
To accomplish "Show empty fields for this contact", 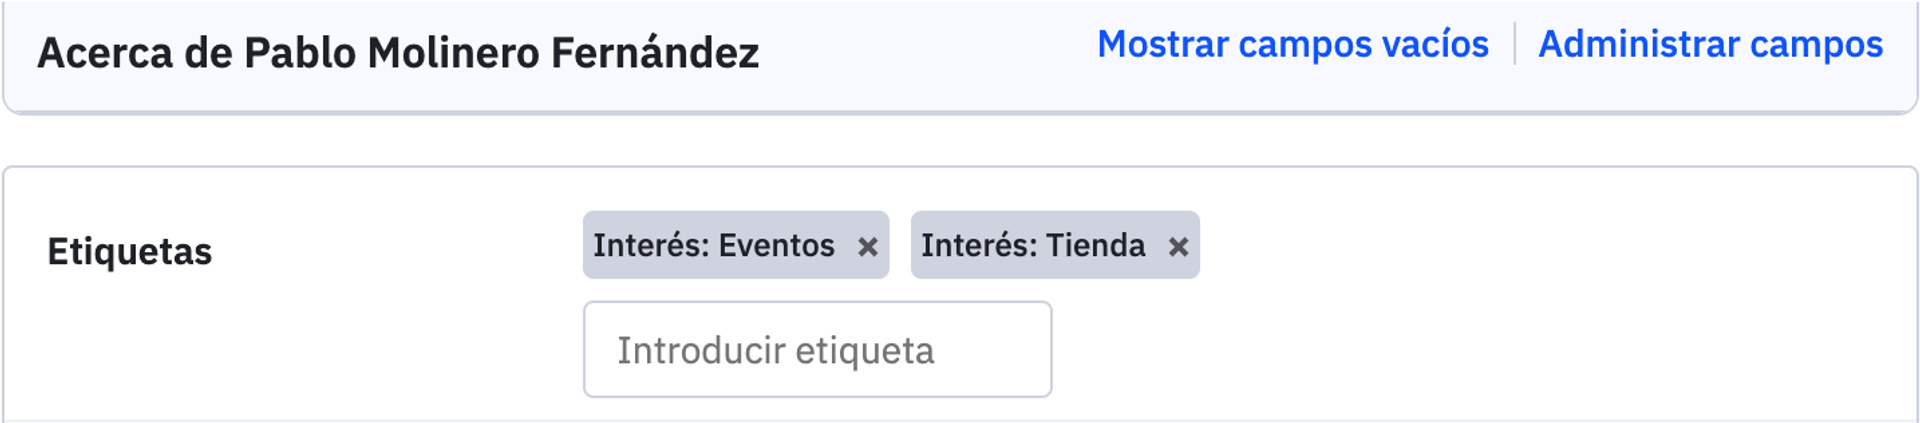I will [x=1292, y=44].
